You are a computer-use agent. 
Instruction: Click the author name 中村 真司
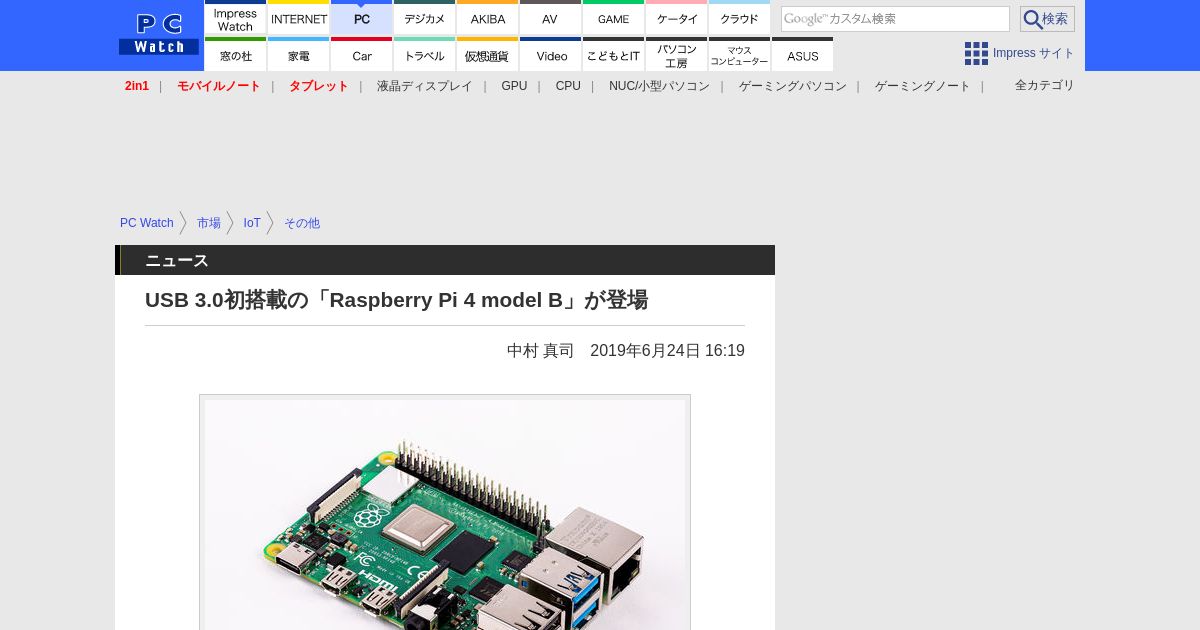pos(540,351)
